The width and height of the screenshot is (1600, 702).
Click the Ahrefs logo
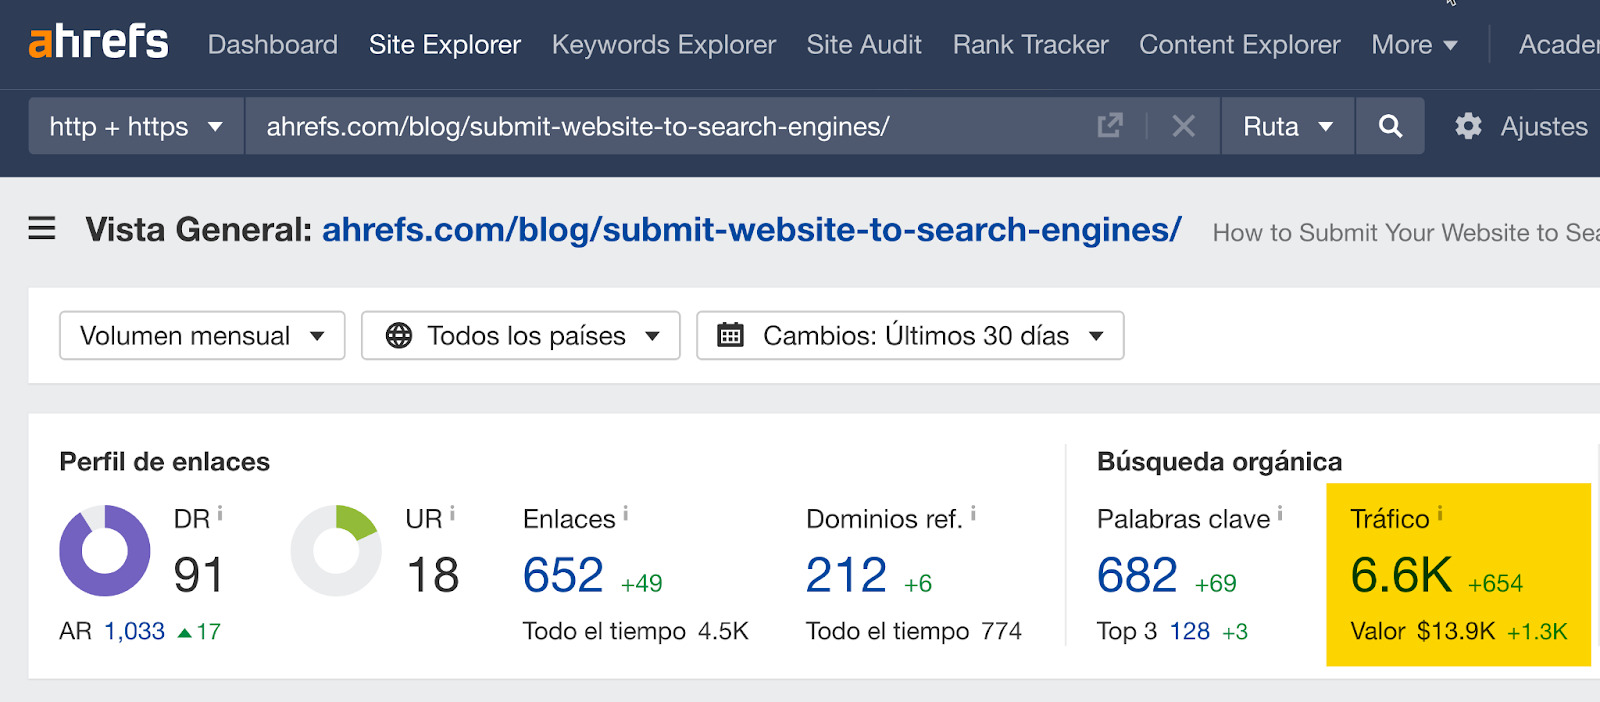point(98,43)
